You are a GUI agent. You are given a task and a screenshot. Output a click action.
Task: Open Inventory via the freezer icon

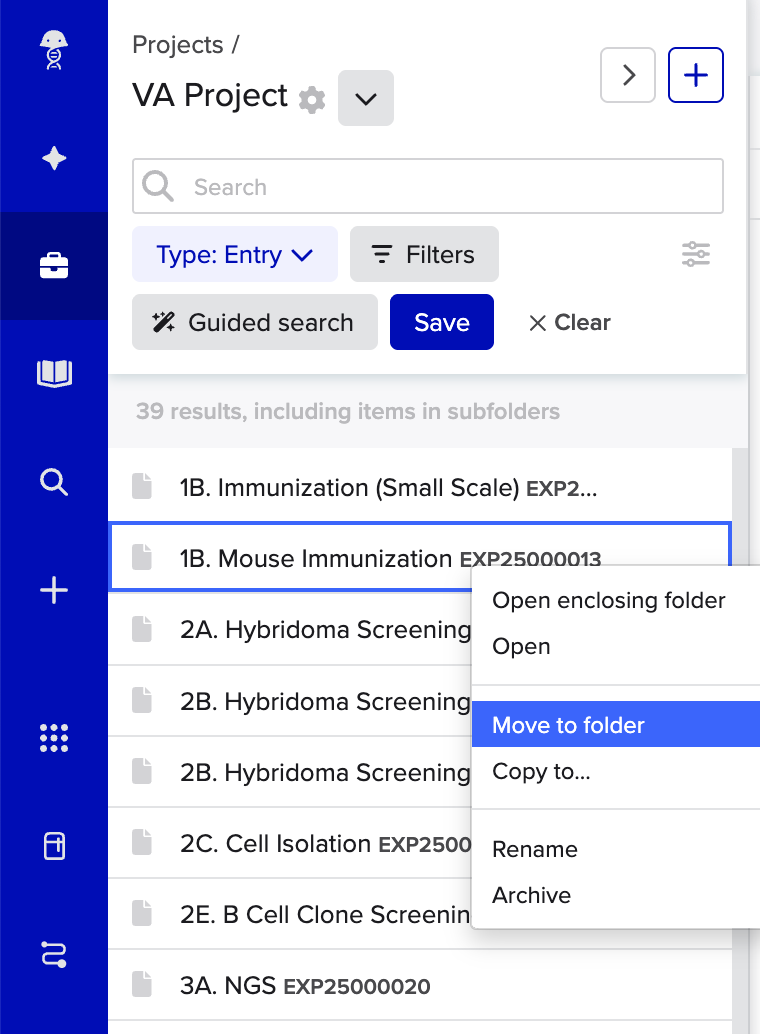[53, 845]
